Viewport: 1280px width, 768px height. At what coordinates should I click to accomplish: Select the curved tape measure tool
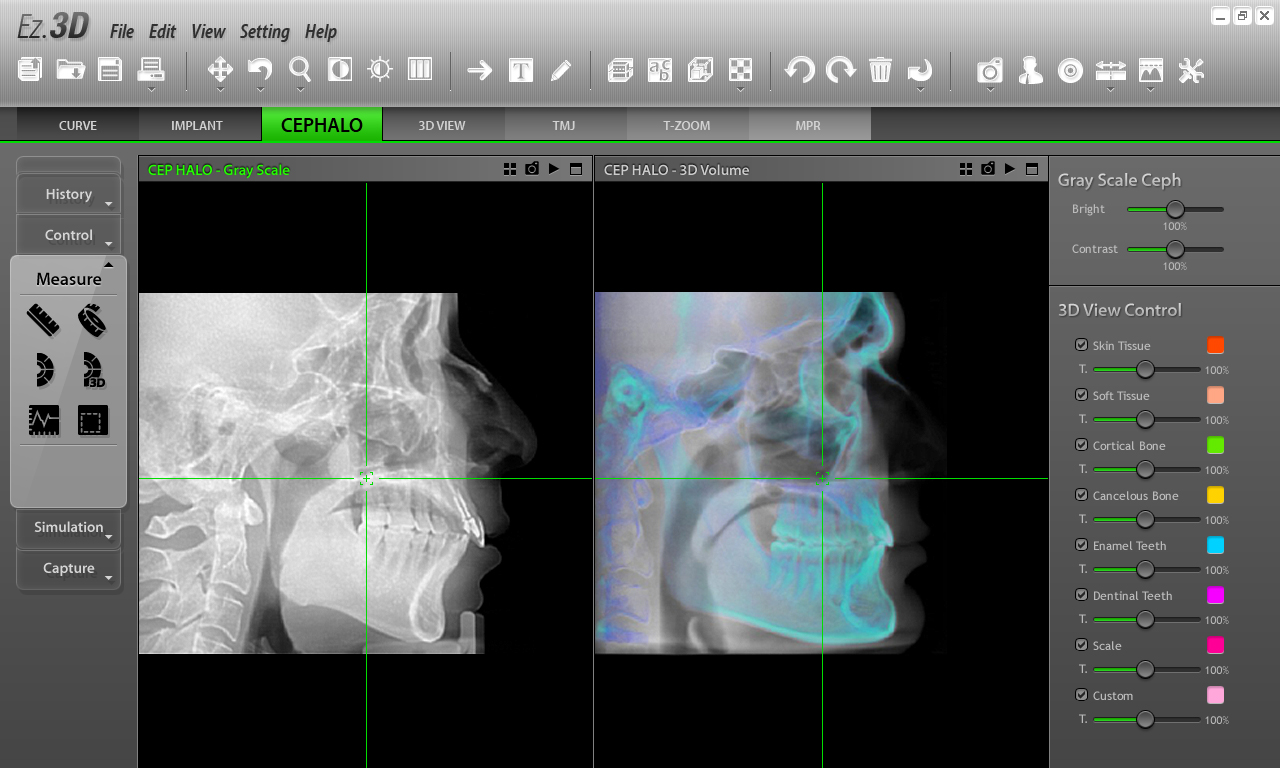[92, 320]
